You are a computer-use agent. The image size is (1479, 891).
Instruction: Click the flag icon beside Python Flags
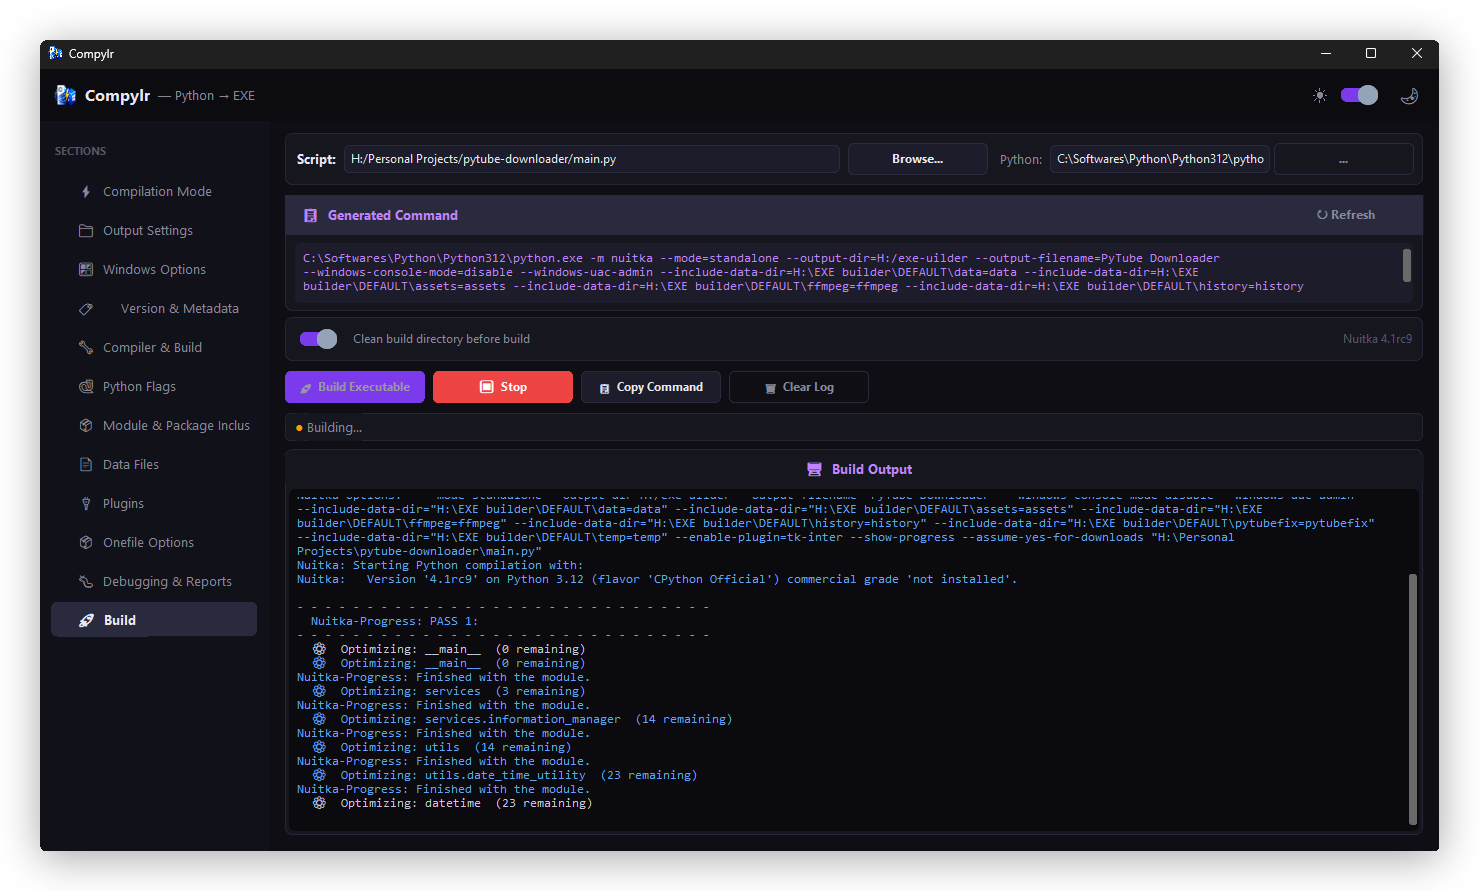pyautogui.click(x=86, y=386)
